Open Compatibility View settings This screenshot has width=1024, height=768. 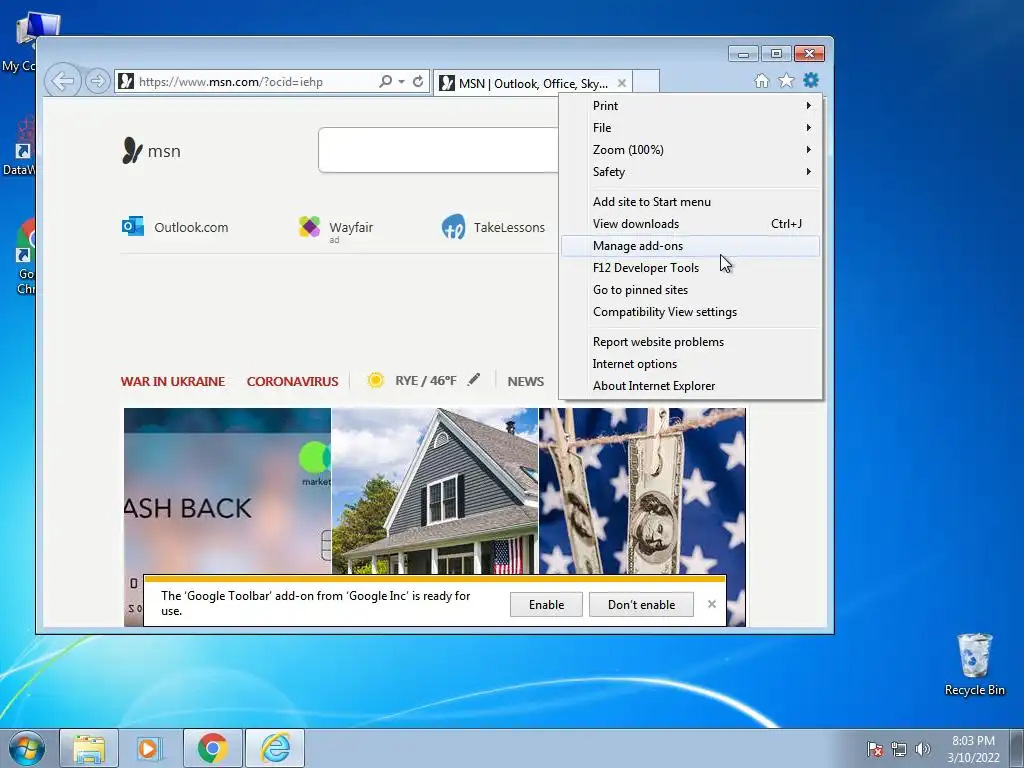[690, 312]
